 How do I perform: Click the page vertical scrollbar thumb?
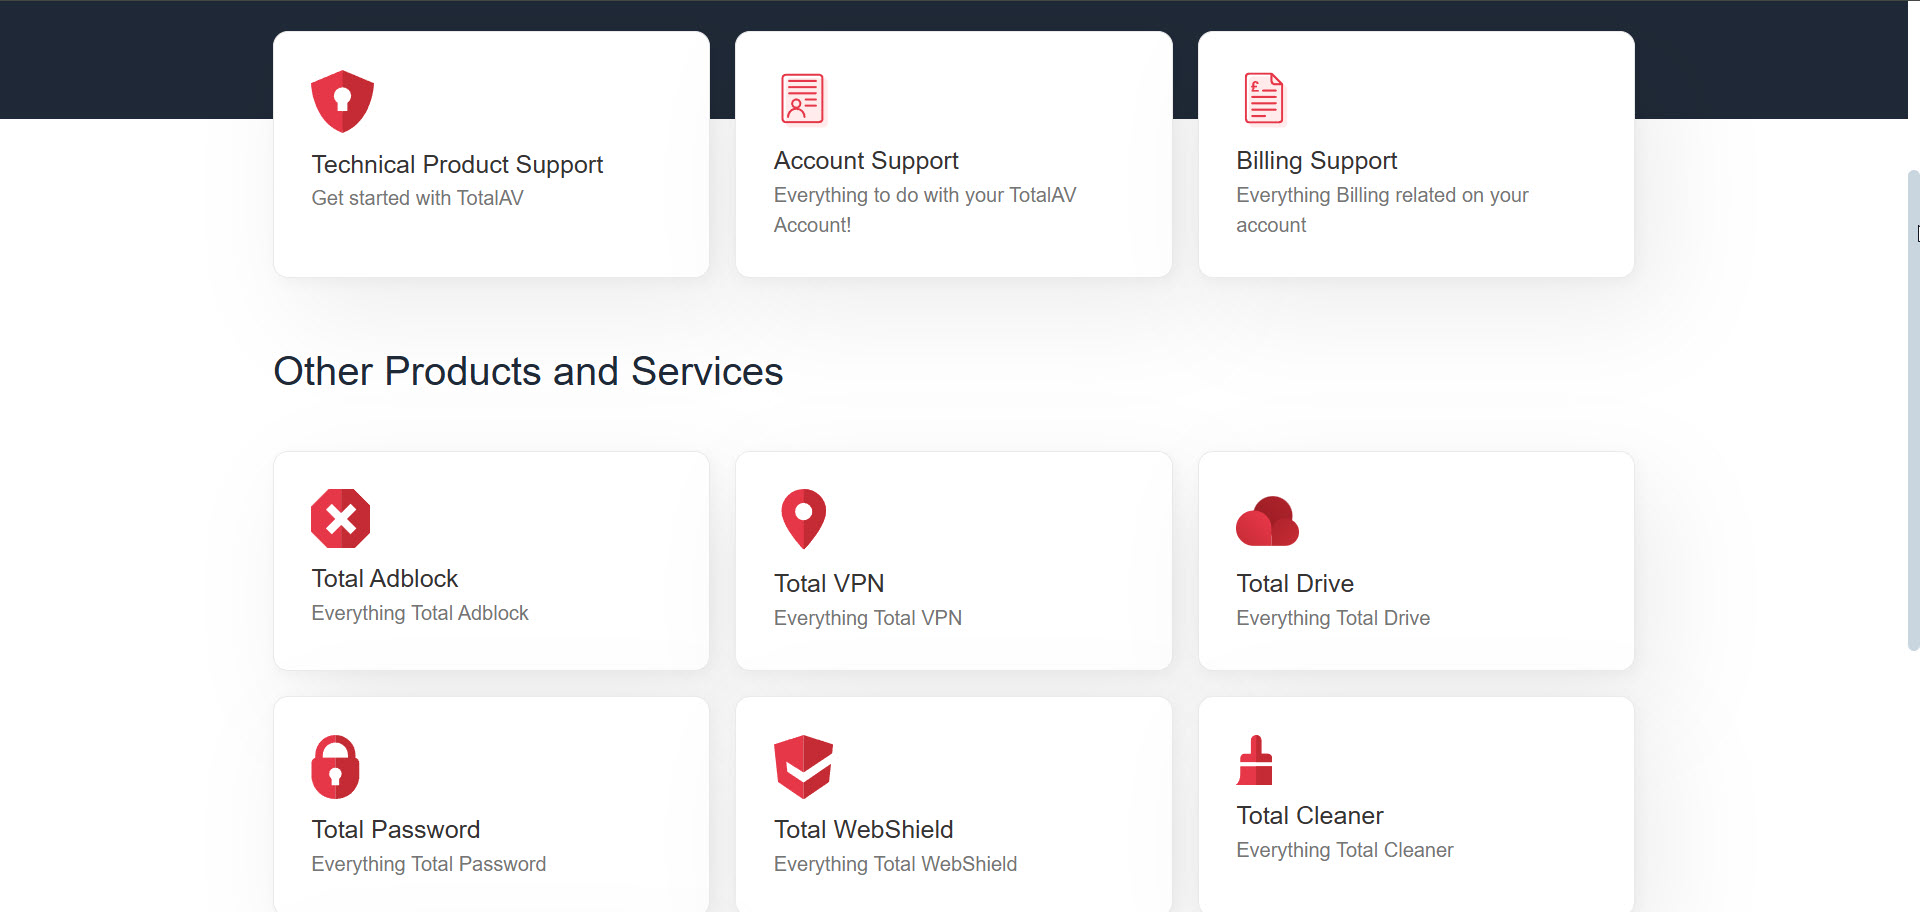click(1913, 410)
